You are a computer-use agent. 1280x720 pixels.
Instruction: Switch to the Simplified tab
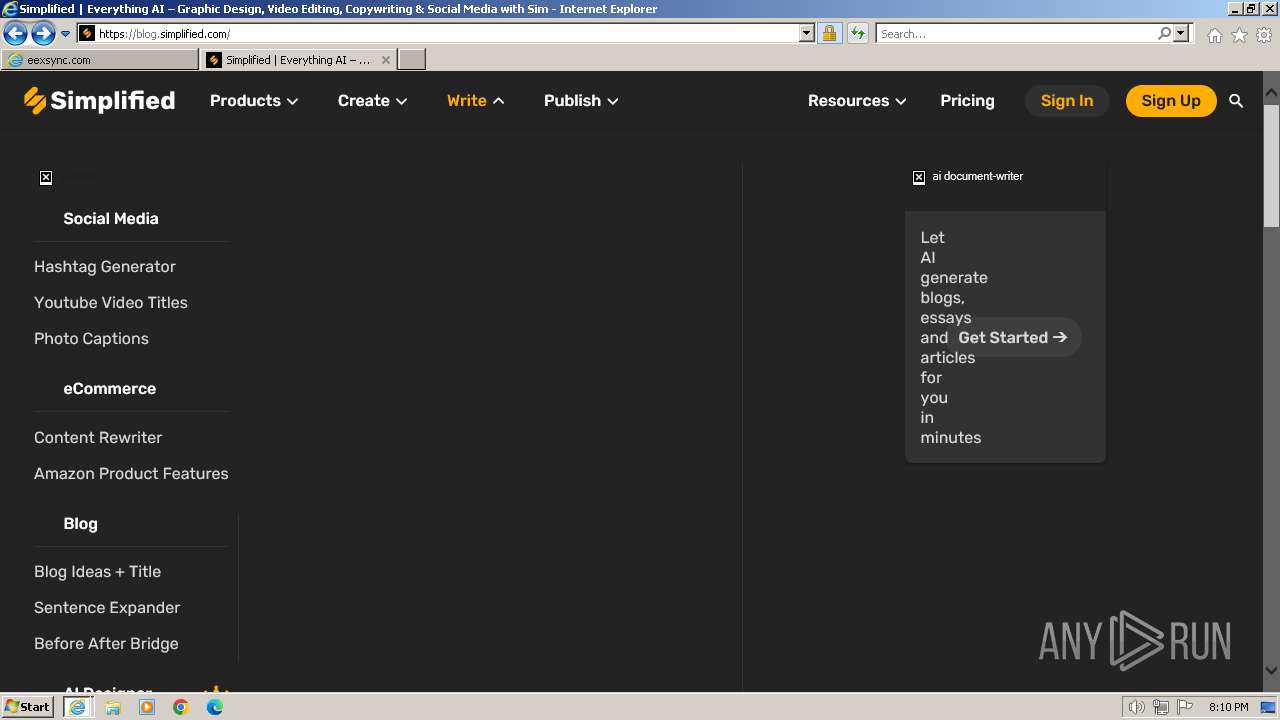pos(298,60)
